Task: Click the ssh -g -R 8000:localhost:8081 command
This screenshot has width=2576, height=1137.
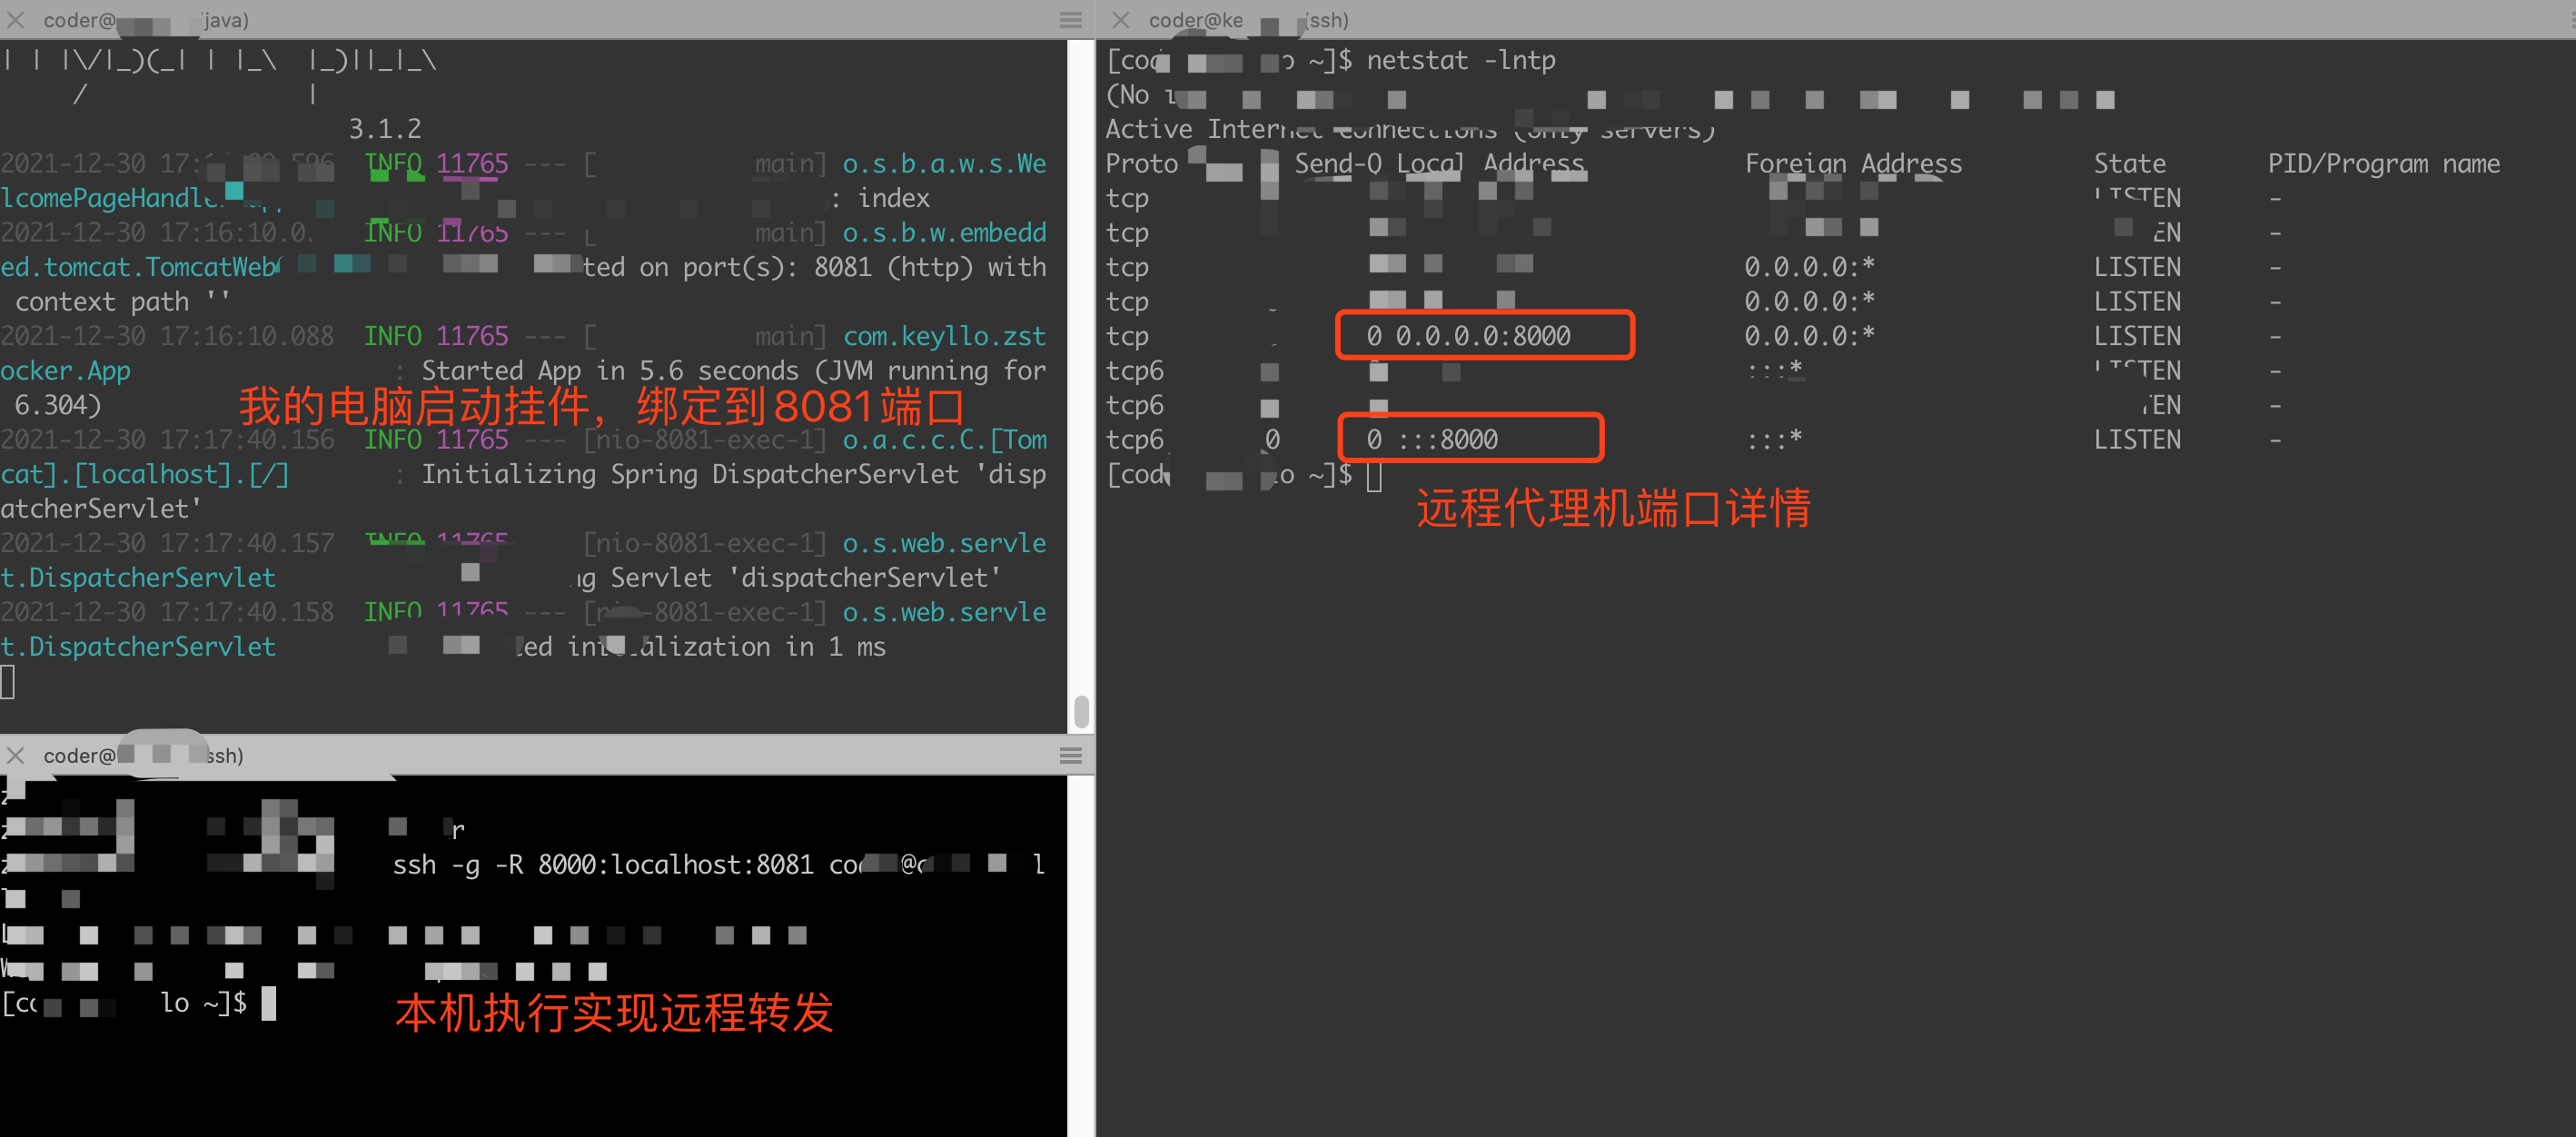Action: click(603, 865)
